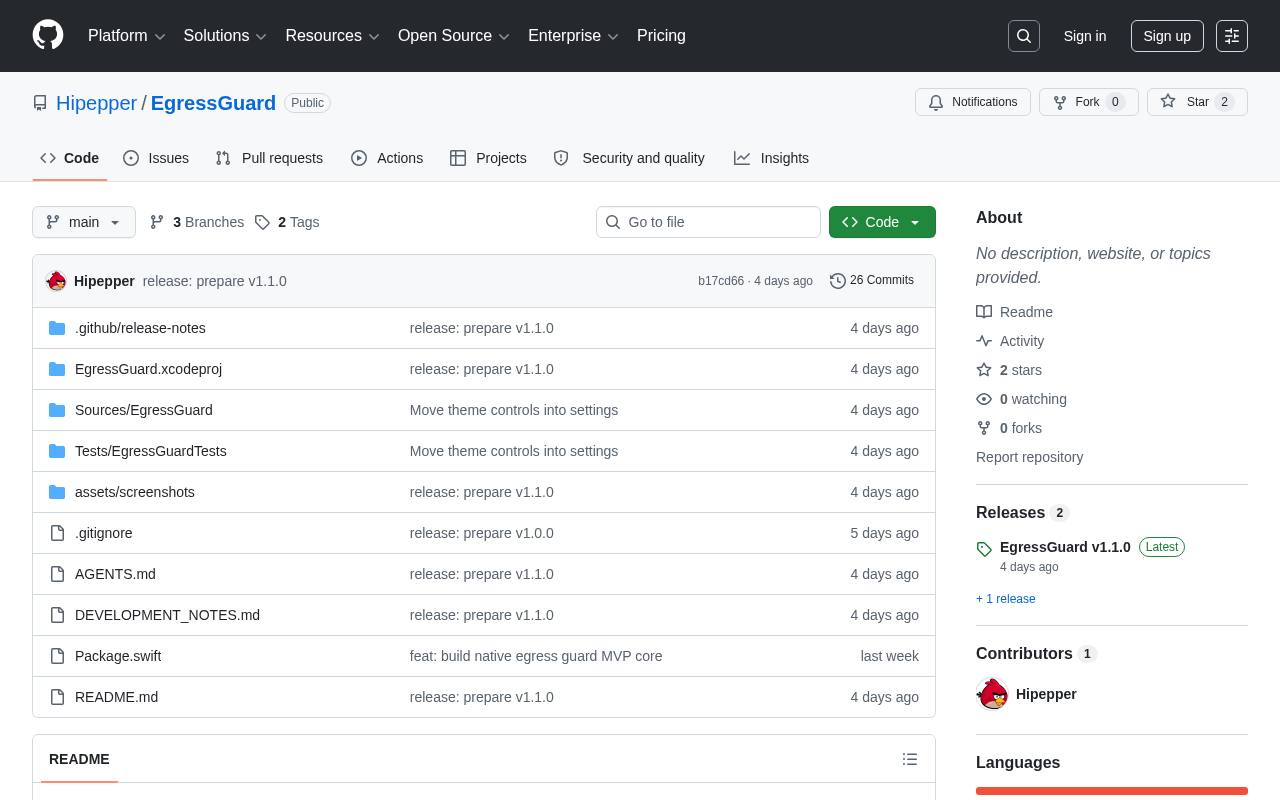Open the GitHub homepage logo
The width and height of the screenshot is (1280, 800).
coord(48,36)
